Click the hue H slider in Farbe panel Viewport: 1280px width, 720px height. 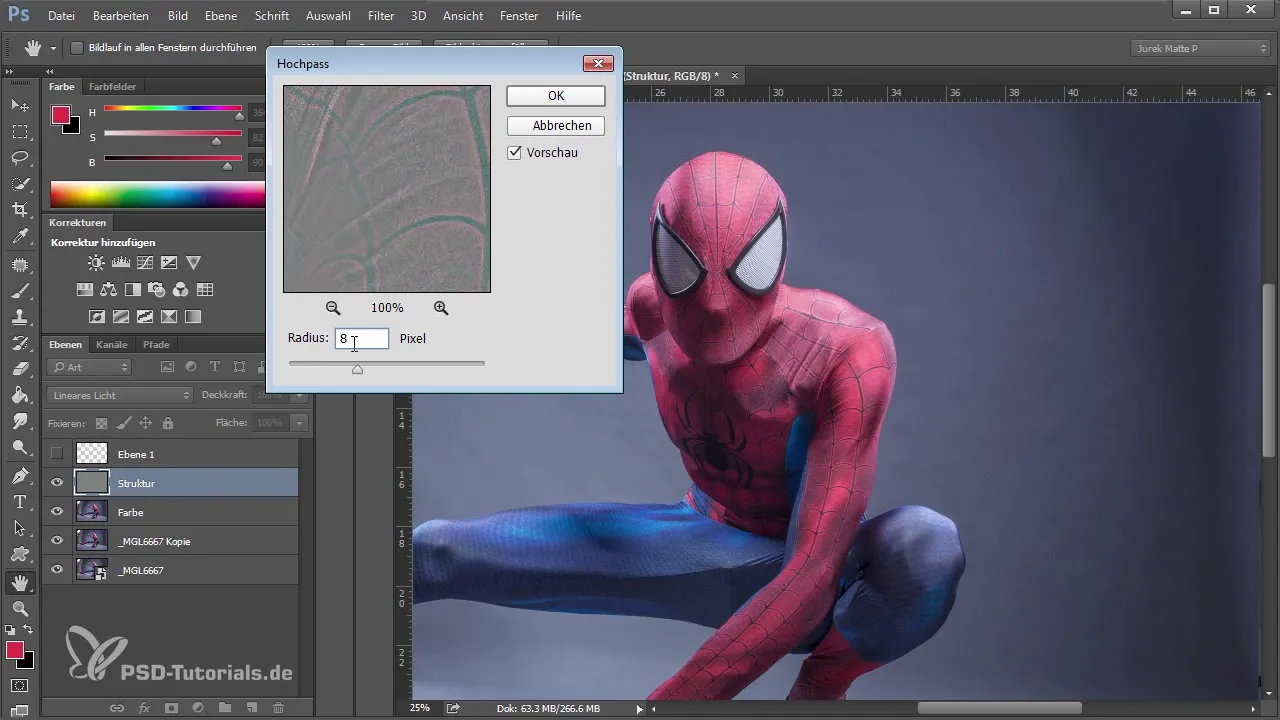point(173,108)
